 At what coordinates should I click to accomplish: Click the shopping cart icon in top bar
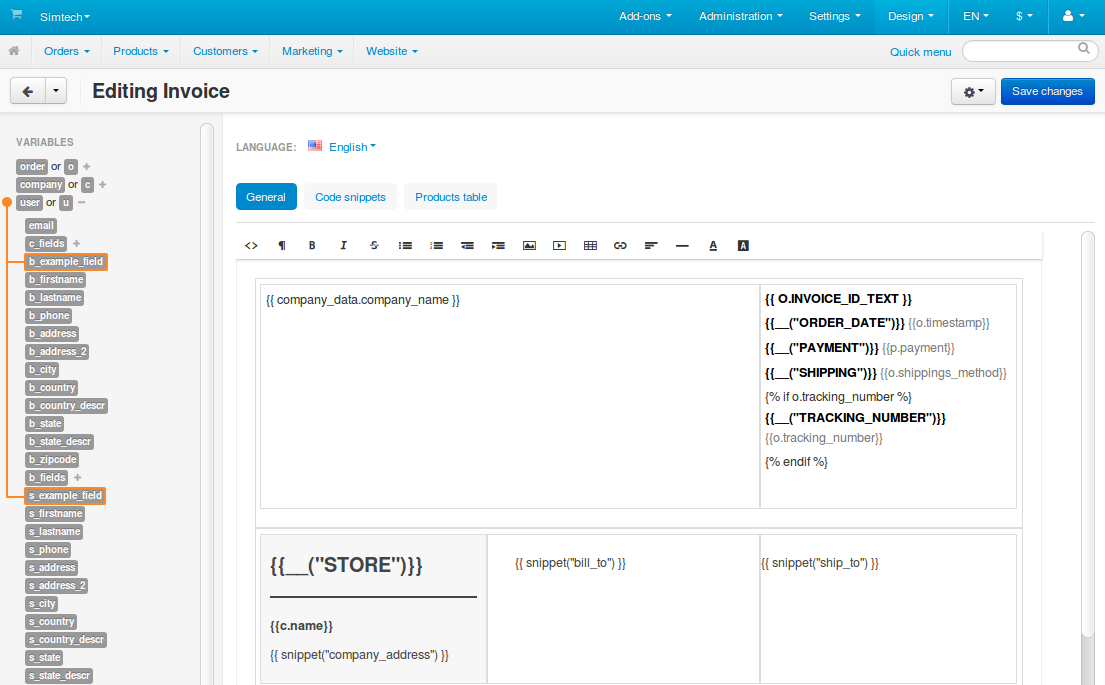tap(16, 15)
